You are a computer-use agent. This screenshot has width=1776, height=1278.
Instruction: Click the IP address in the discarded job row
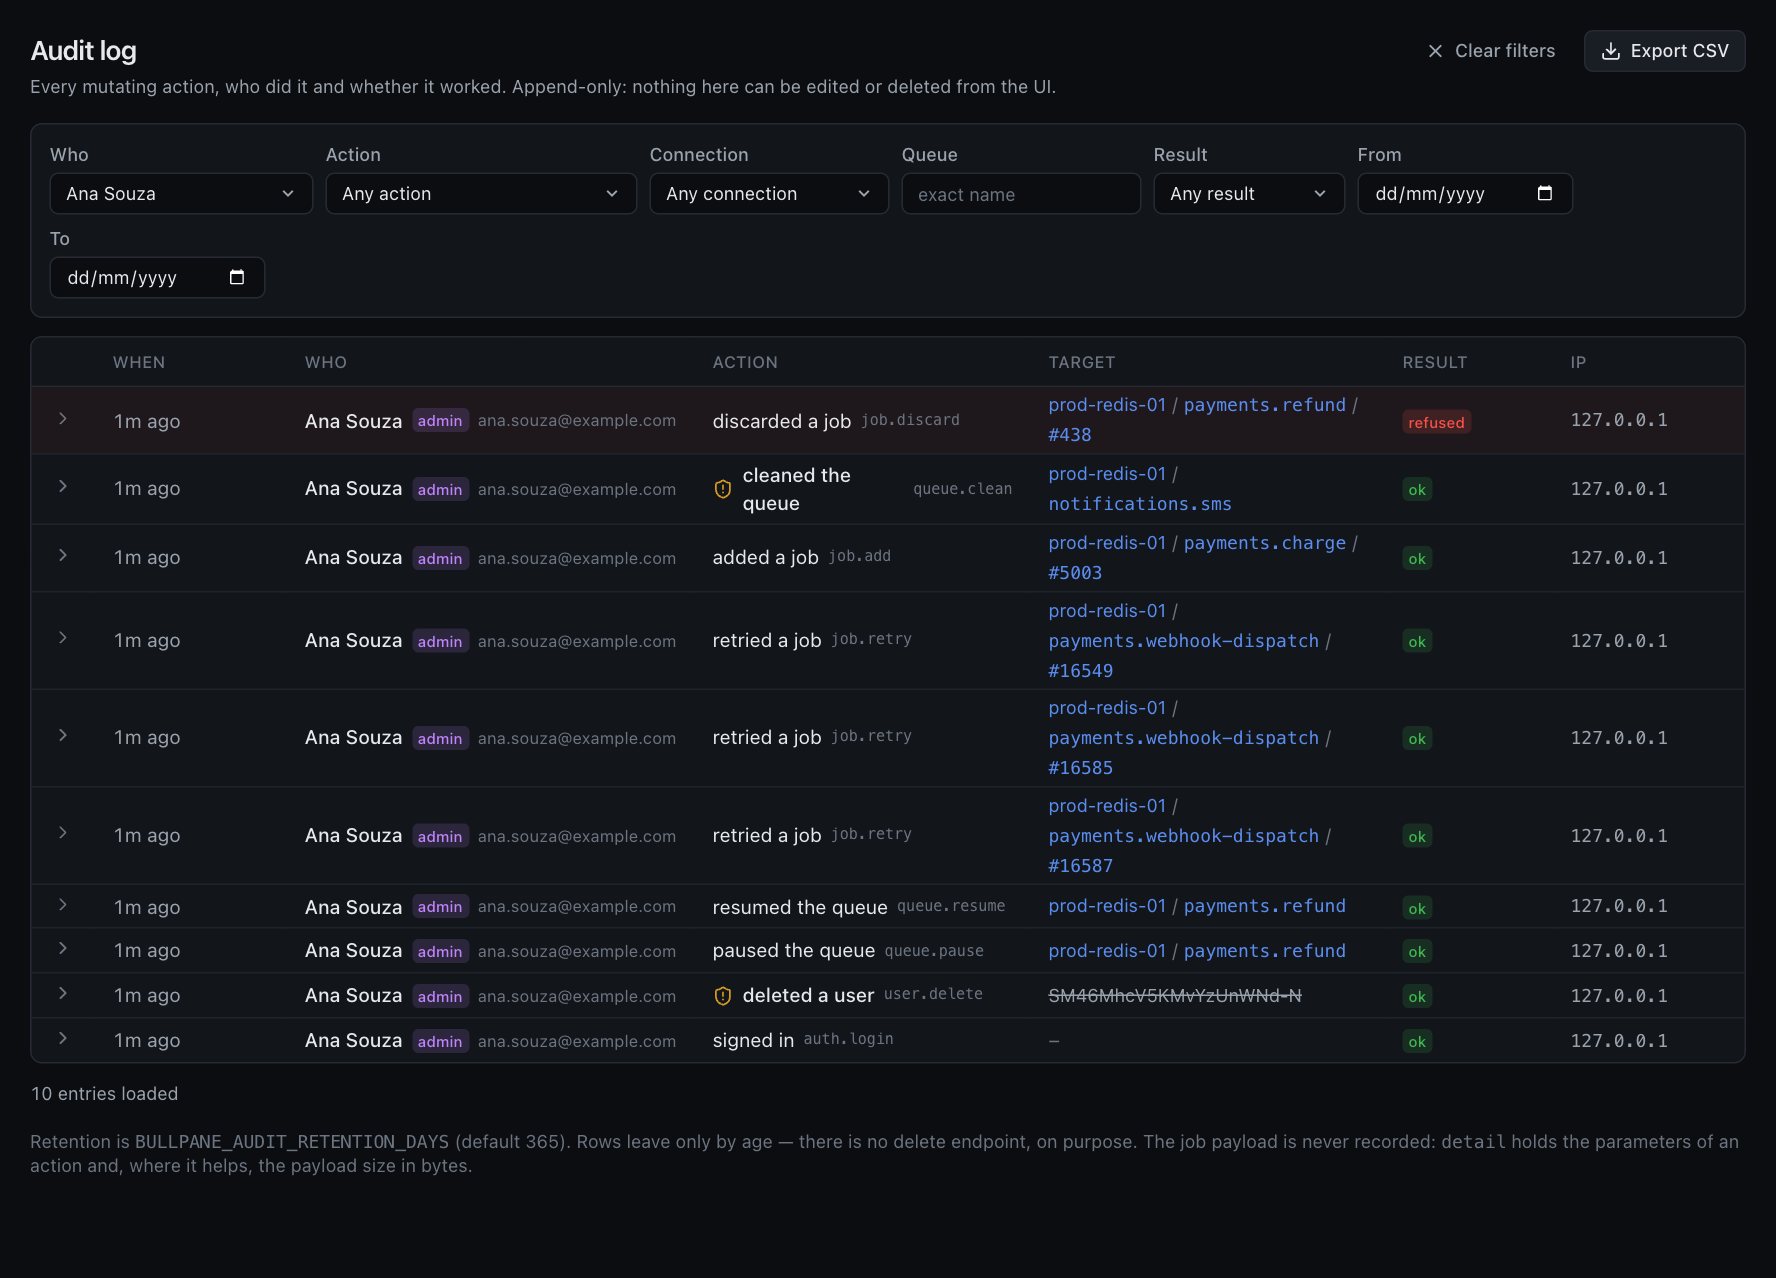(1619, 420)
